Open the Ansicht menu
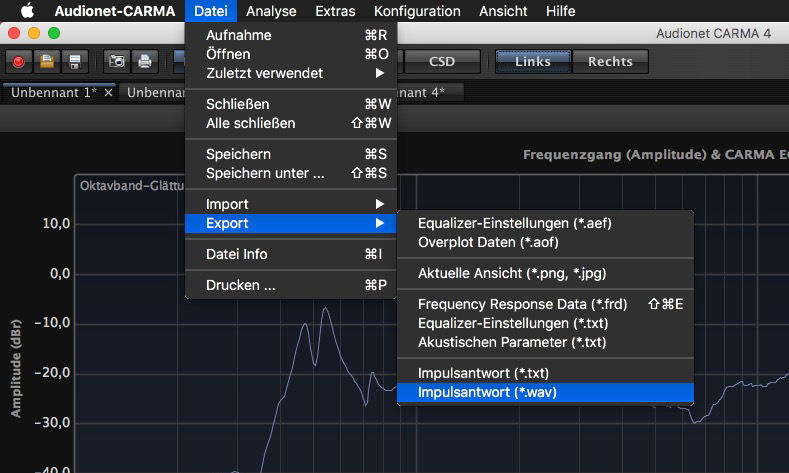Image resolution: width=789 pixels, height=473 pixels. tap(503, 11)
